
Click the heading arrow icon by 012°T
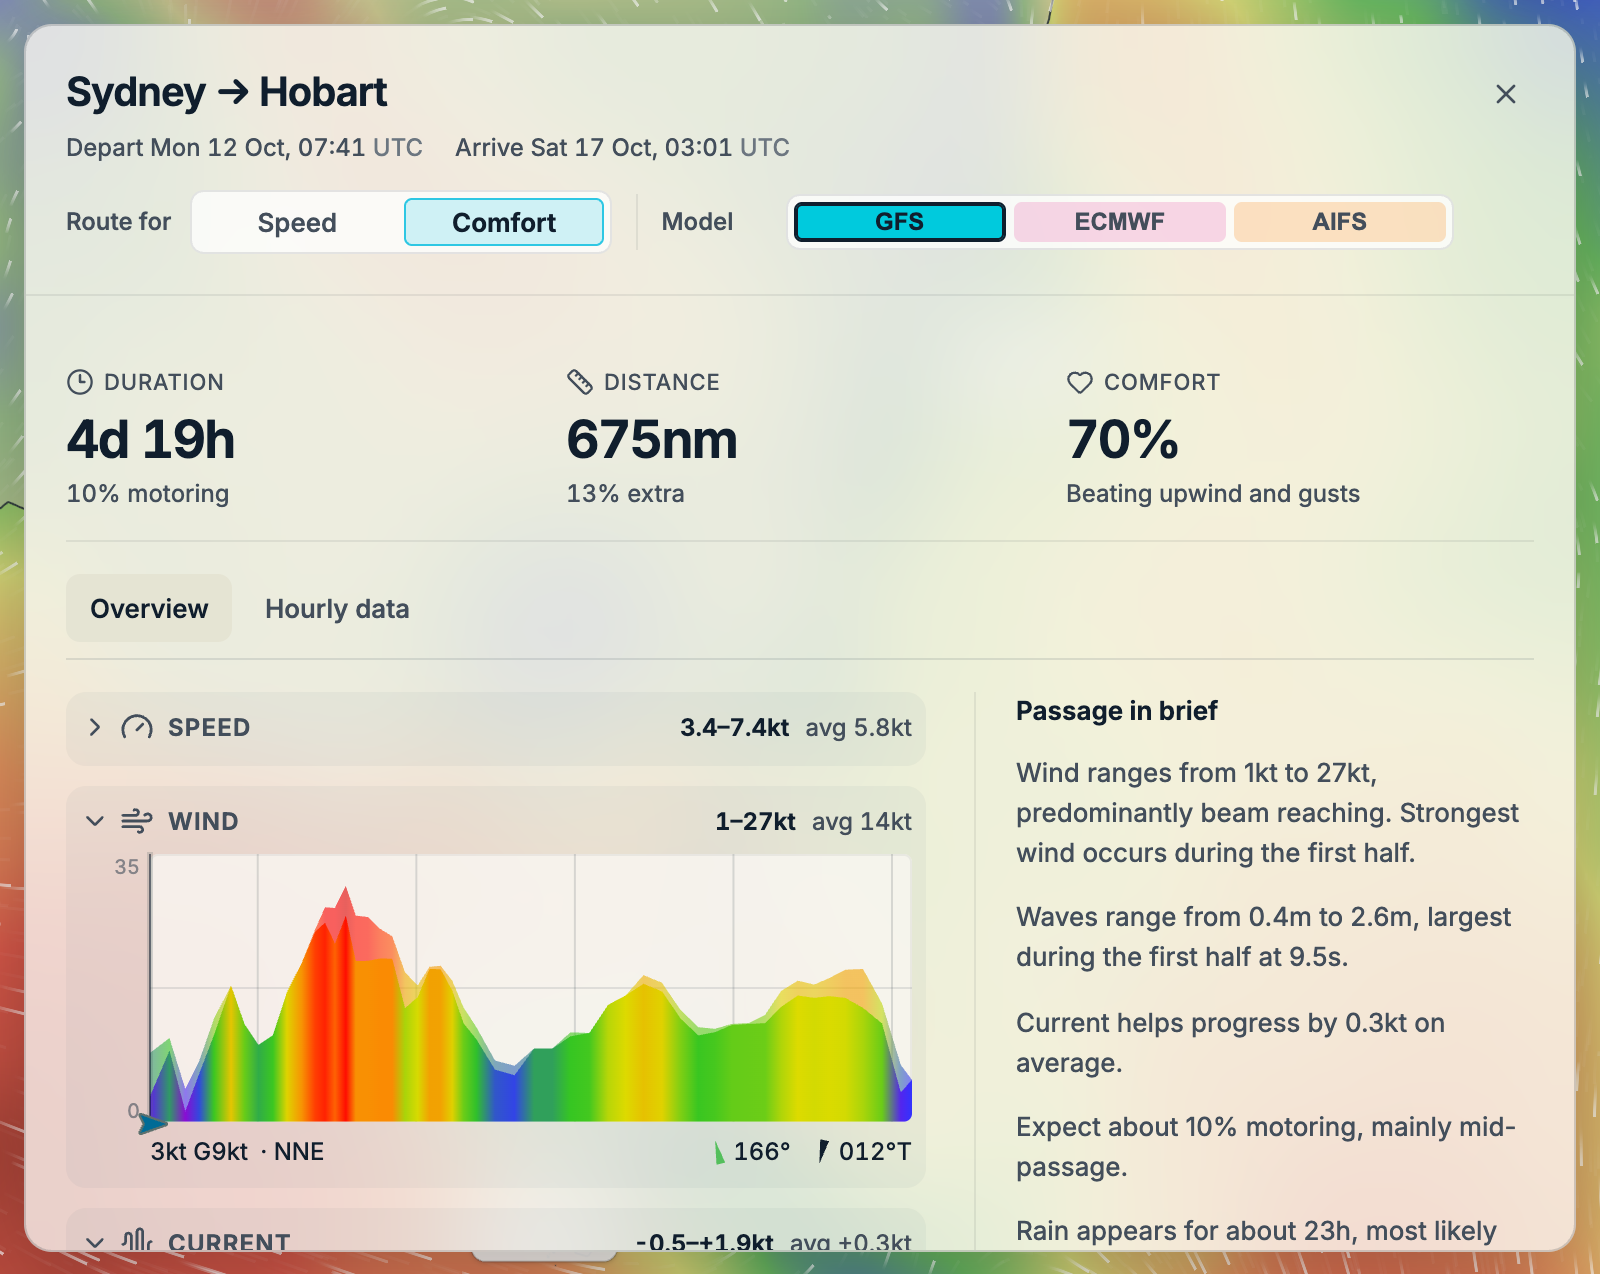824,1152
